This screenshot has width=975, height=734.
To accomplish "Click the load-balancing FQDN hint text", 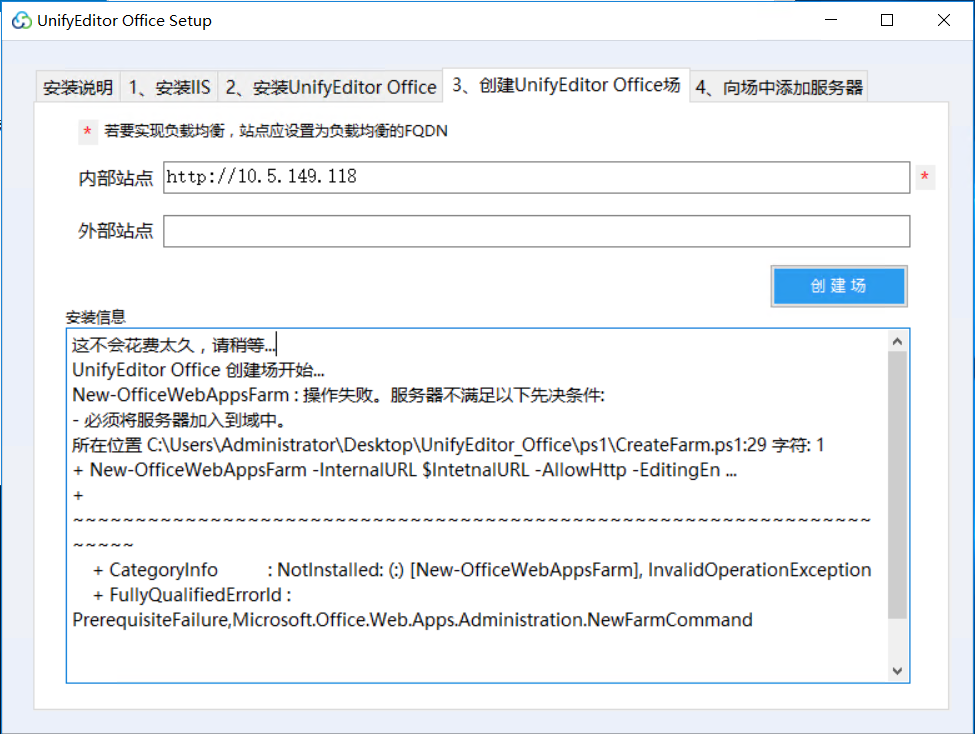I will pos(275,131).
